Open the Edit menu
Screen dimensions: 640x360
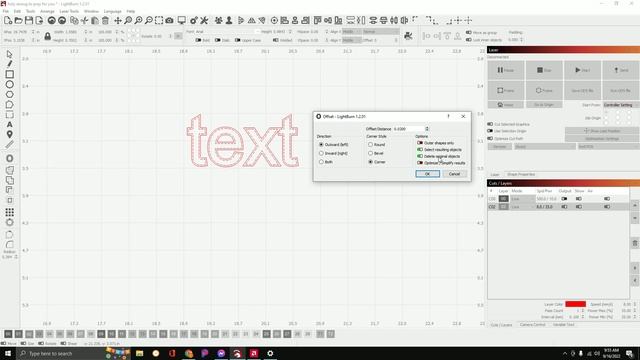(x=17, y=11)
